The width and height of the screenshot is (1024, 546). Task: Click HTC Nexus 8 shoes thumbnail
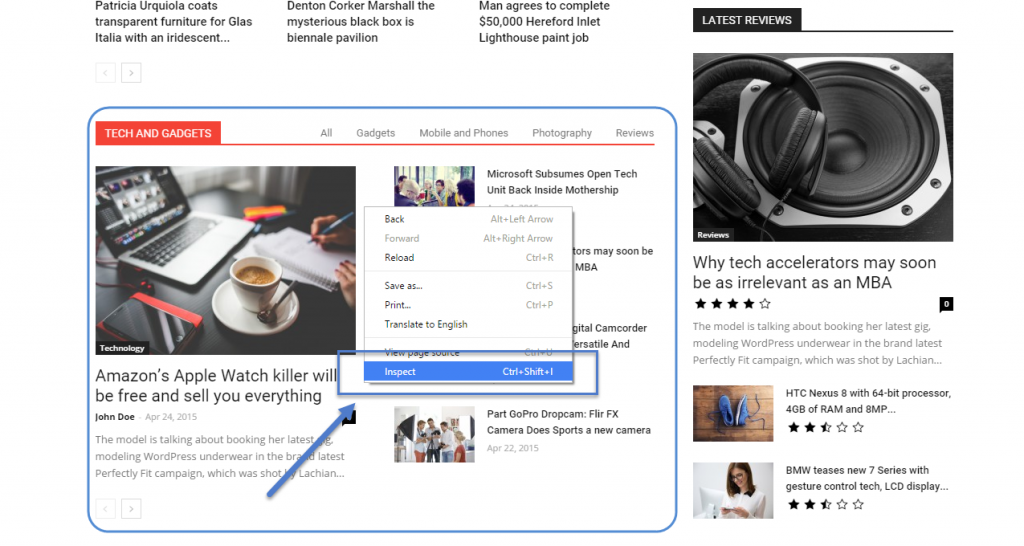pyautogui.click(x=733, y=413)
